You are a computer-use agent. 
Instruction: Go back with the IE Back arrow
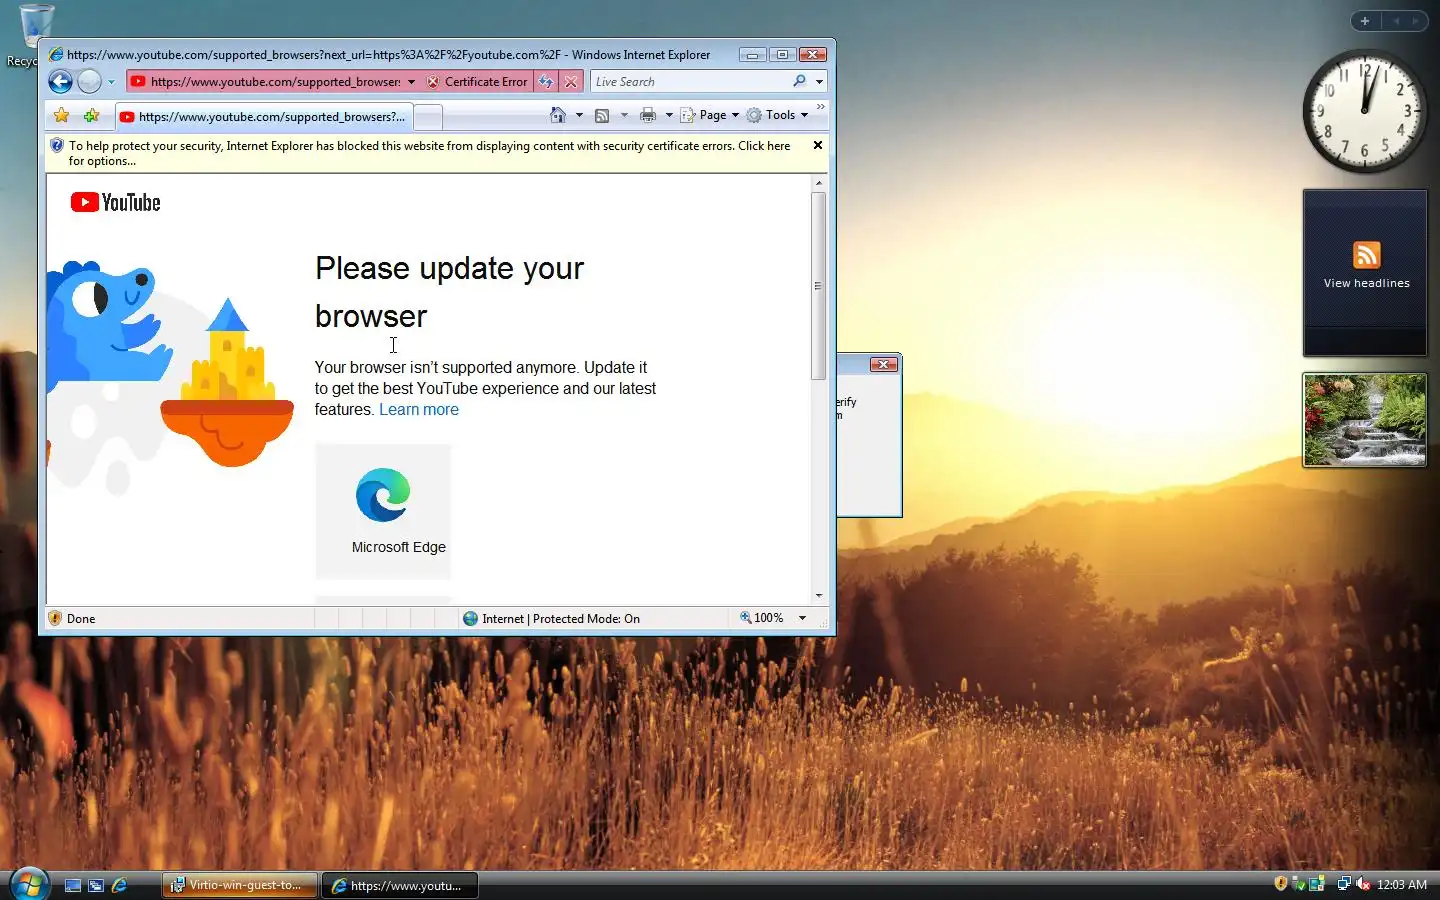tap(61, 82)
